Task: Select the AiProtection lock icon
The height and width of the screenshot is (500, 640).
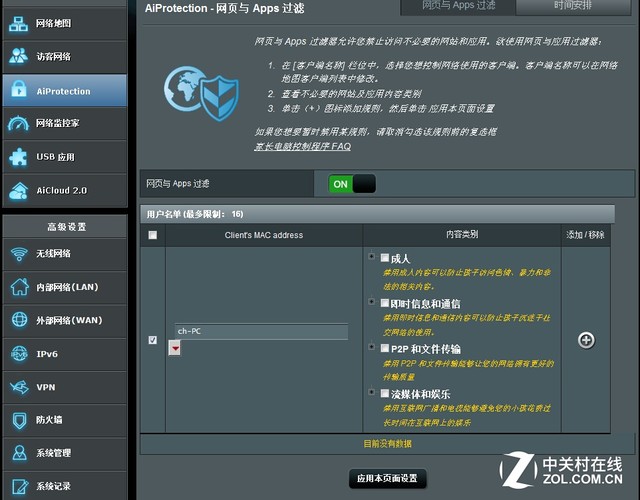Action: (x=18, y=90)
